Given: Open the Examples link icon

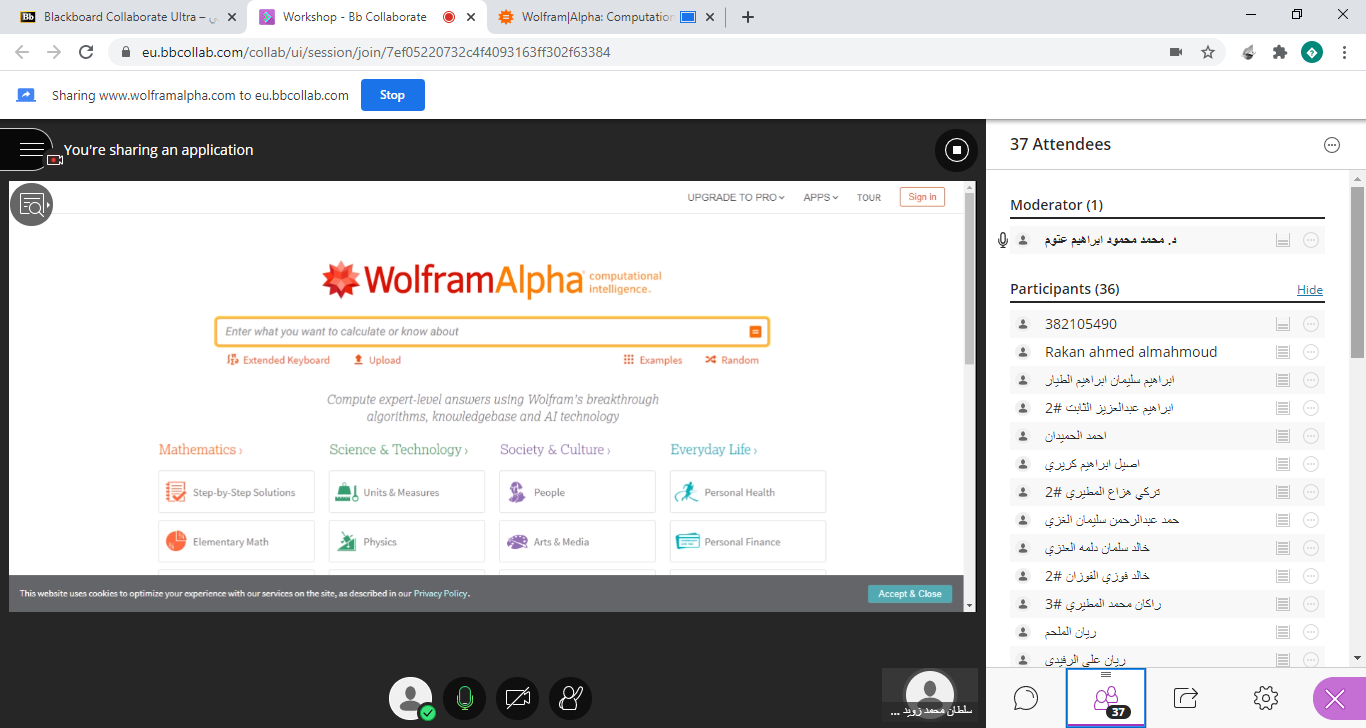Looking at the screenshot, I should tap(653, 360).
